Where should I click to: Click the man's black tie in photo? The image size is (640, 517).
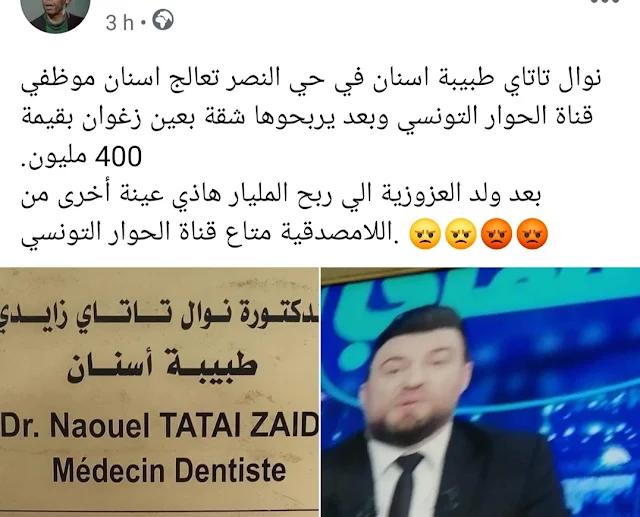point(404,484)
